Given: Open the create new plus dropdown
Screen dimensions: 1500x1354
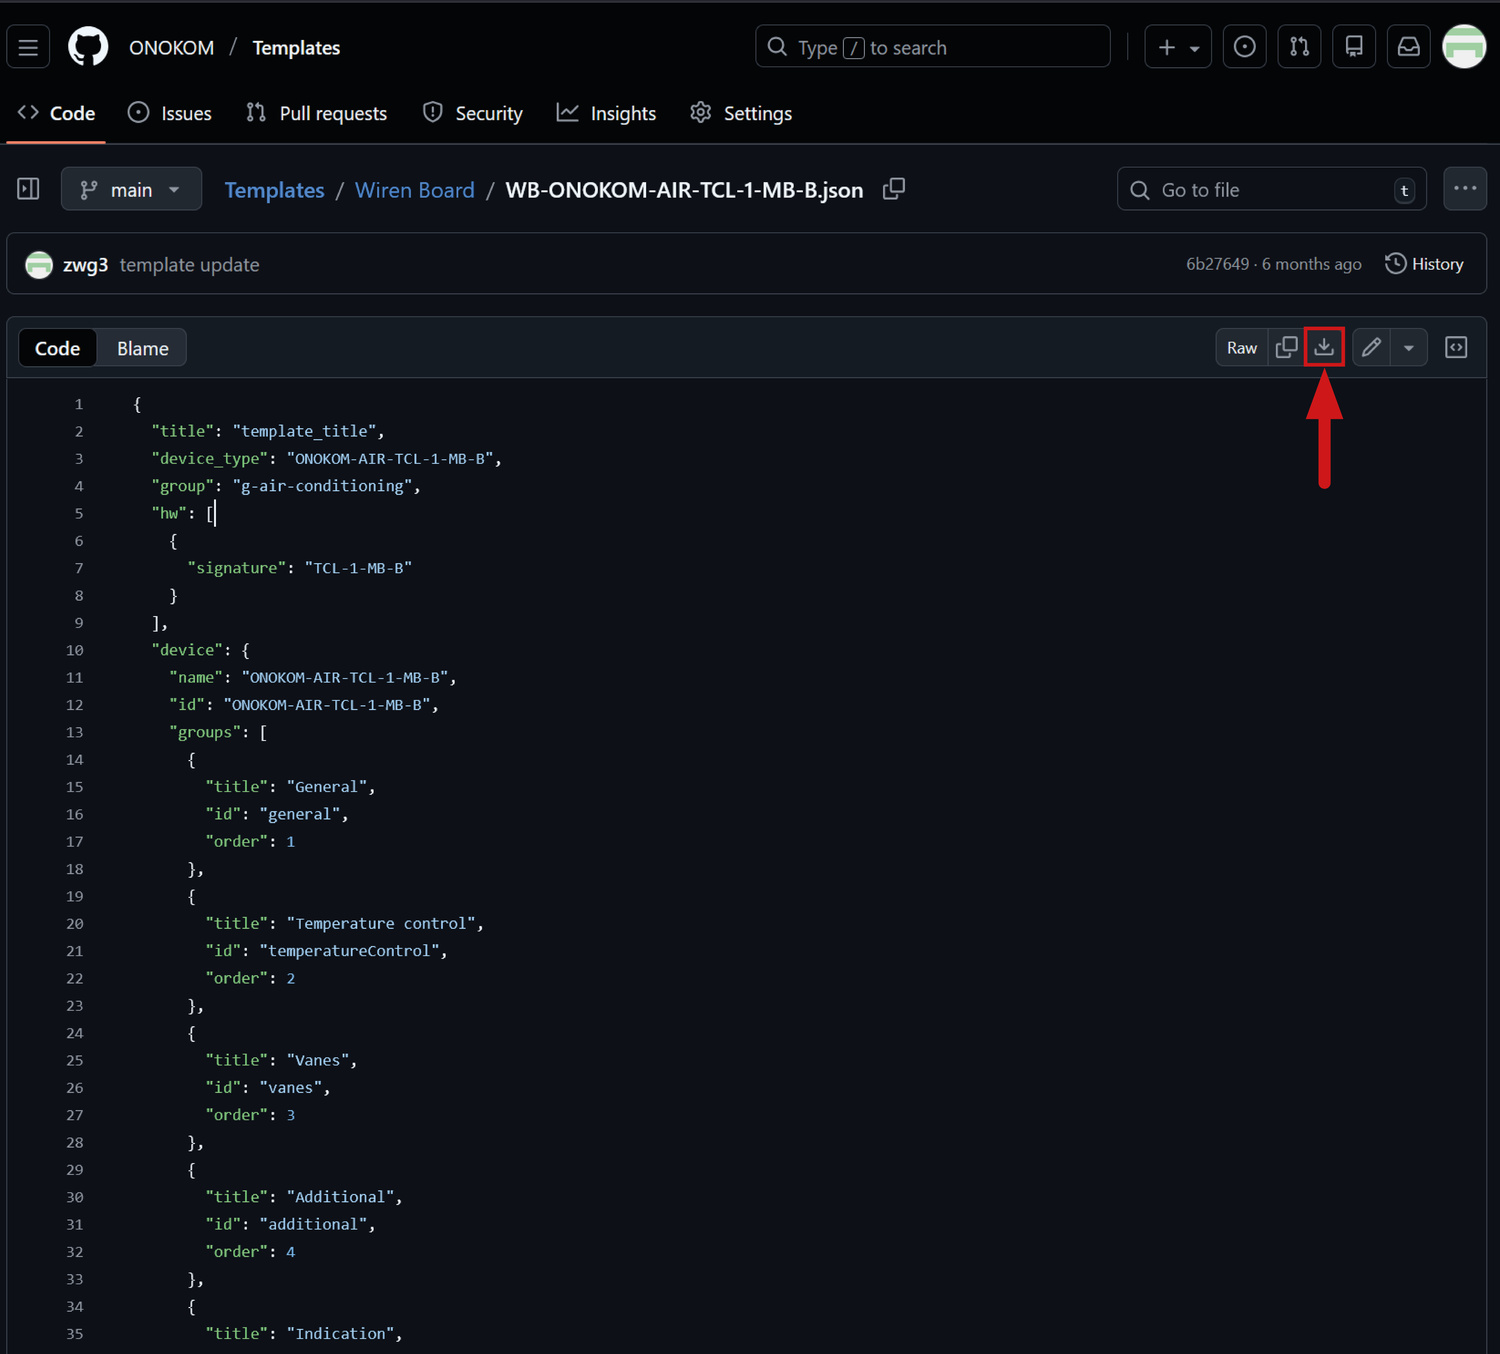Looking at the screenshot, I should pos(1178,47).
